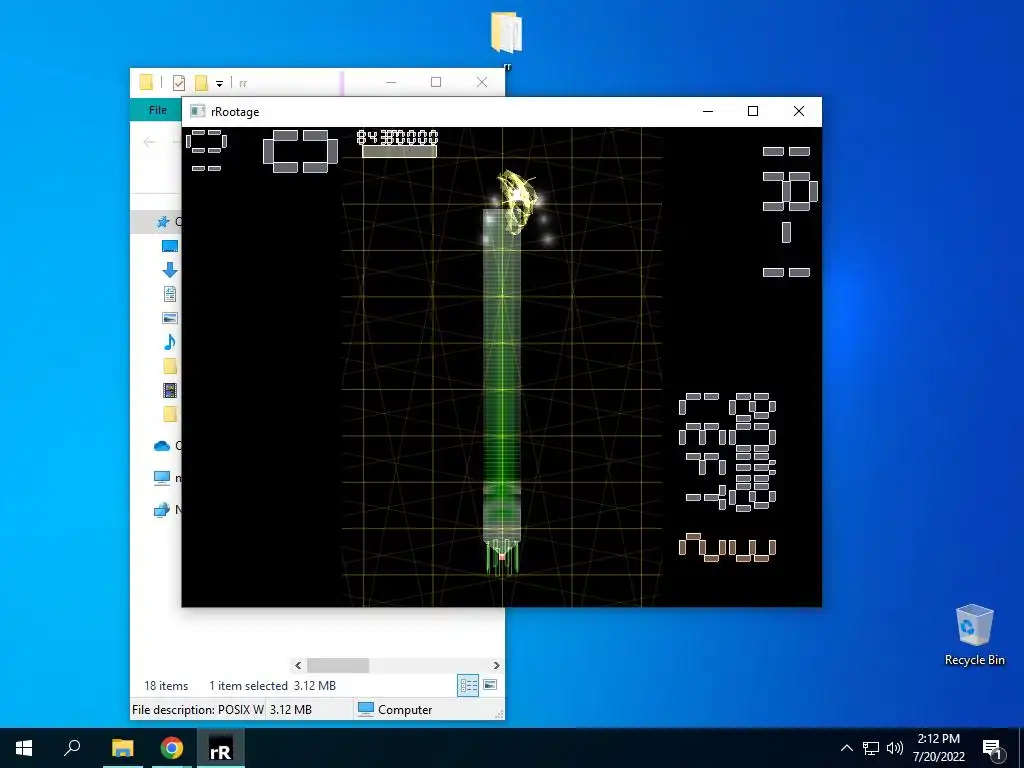Select the OneDrive cloud icon in the navigation pane
Viewport: 1024px width, 768px height.
coord(162,446)
